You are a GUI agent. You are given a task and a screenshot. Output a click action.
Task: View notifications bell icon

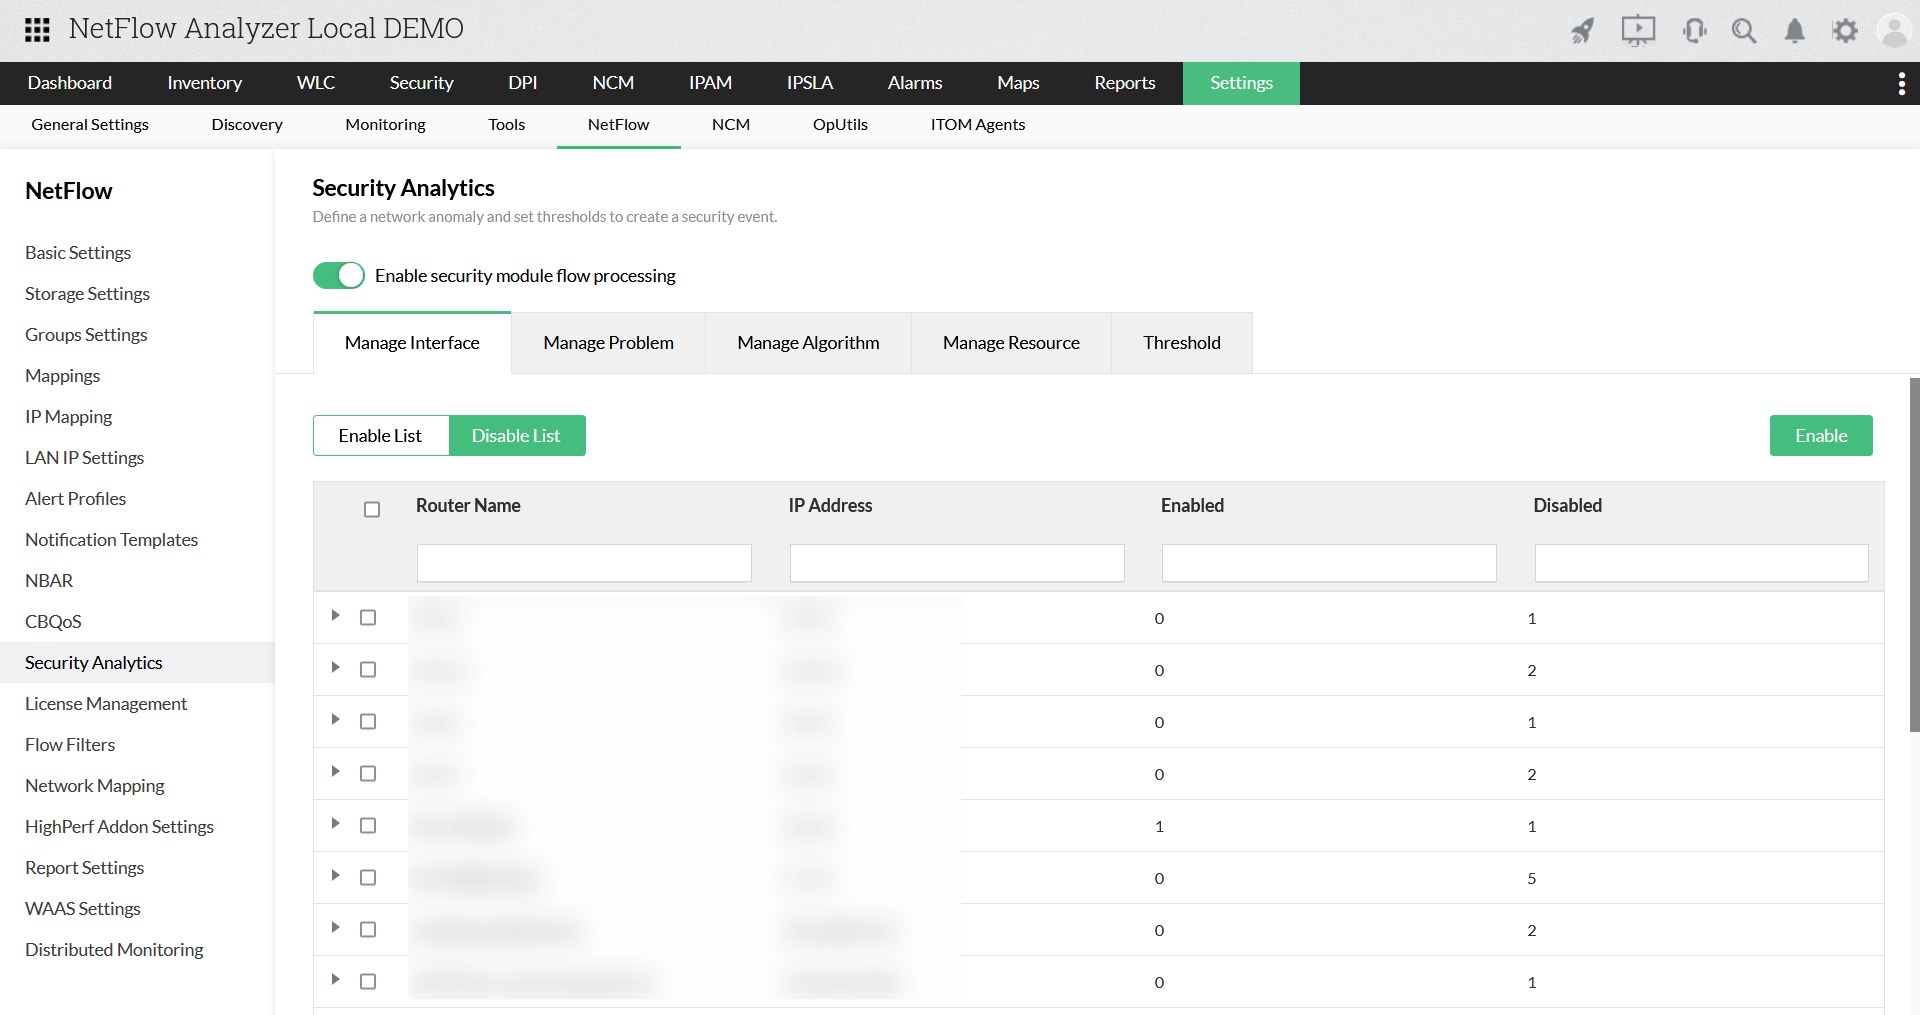(1794, 31)
